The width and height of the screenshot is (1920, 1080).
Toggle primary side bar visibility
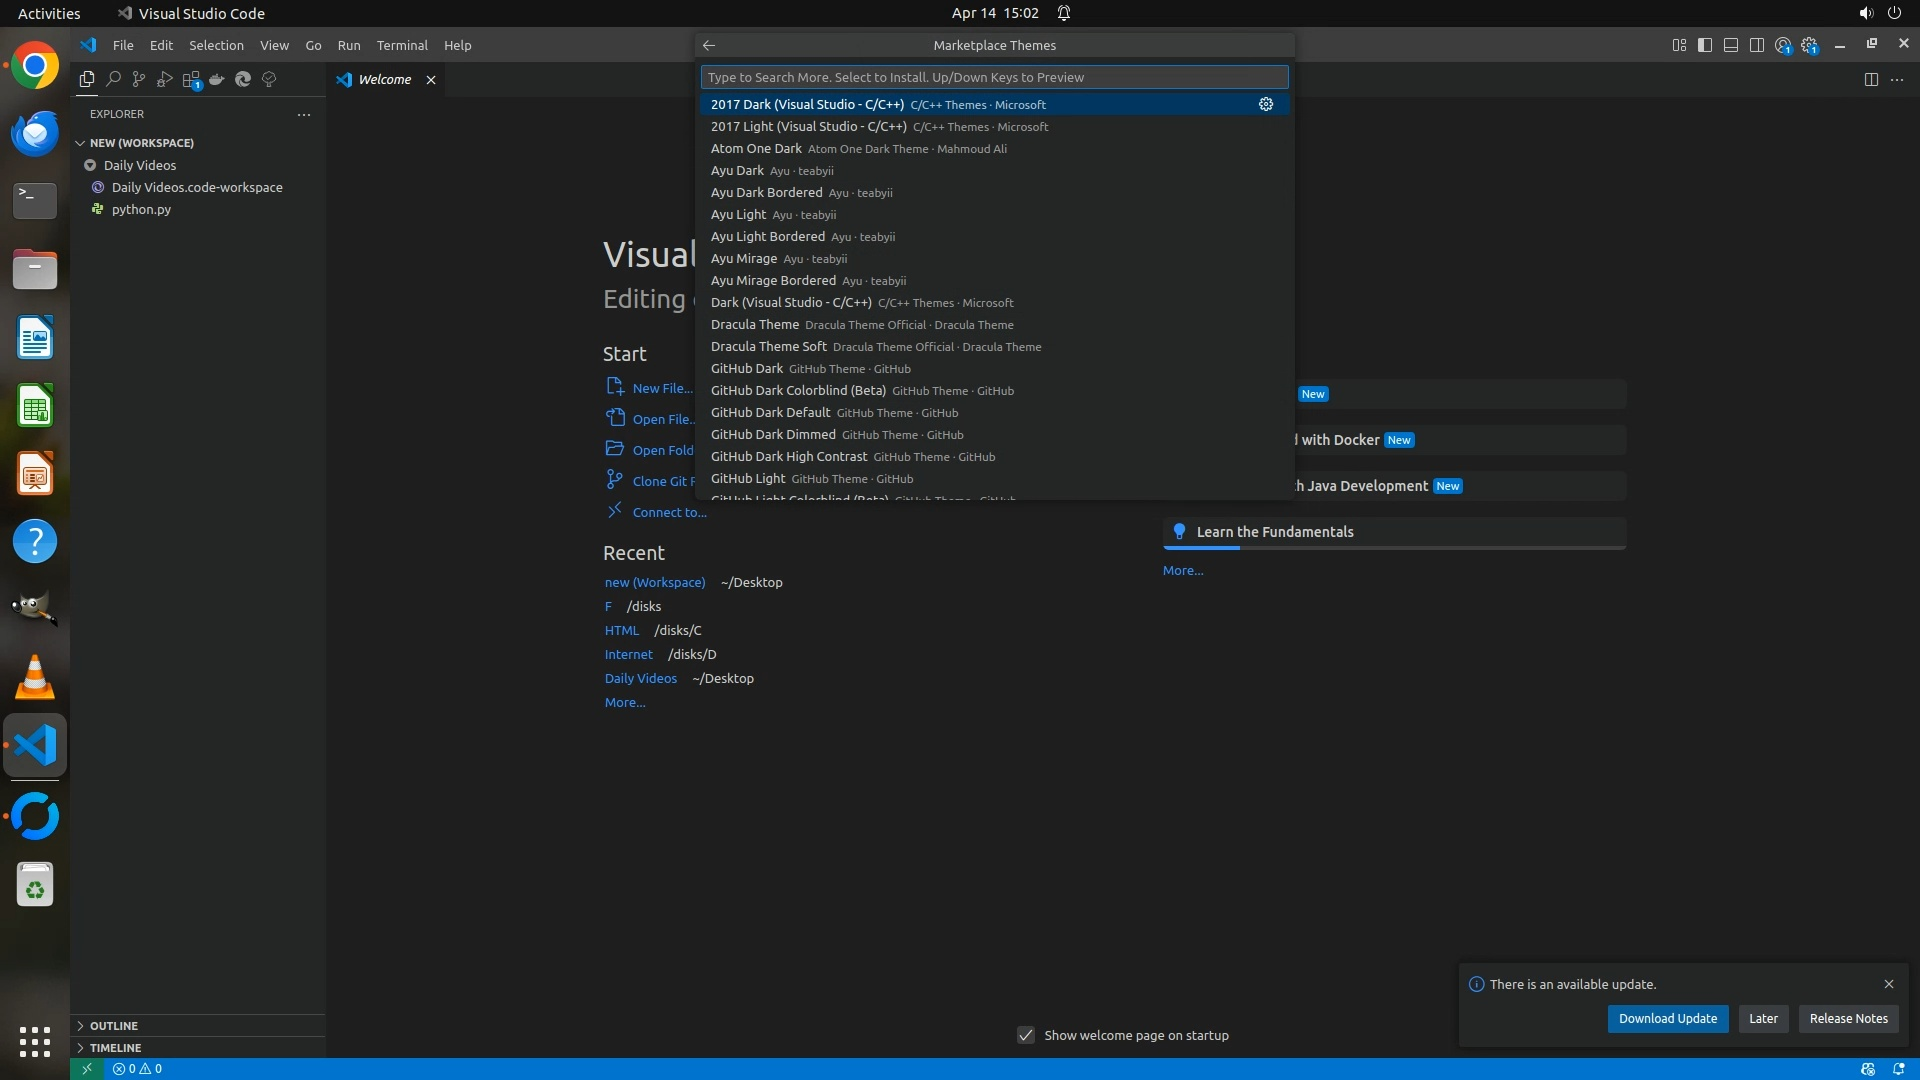[x=1705, y=45]
